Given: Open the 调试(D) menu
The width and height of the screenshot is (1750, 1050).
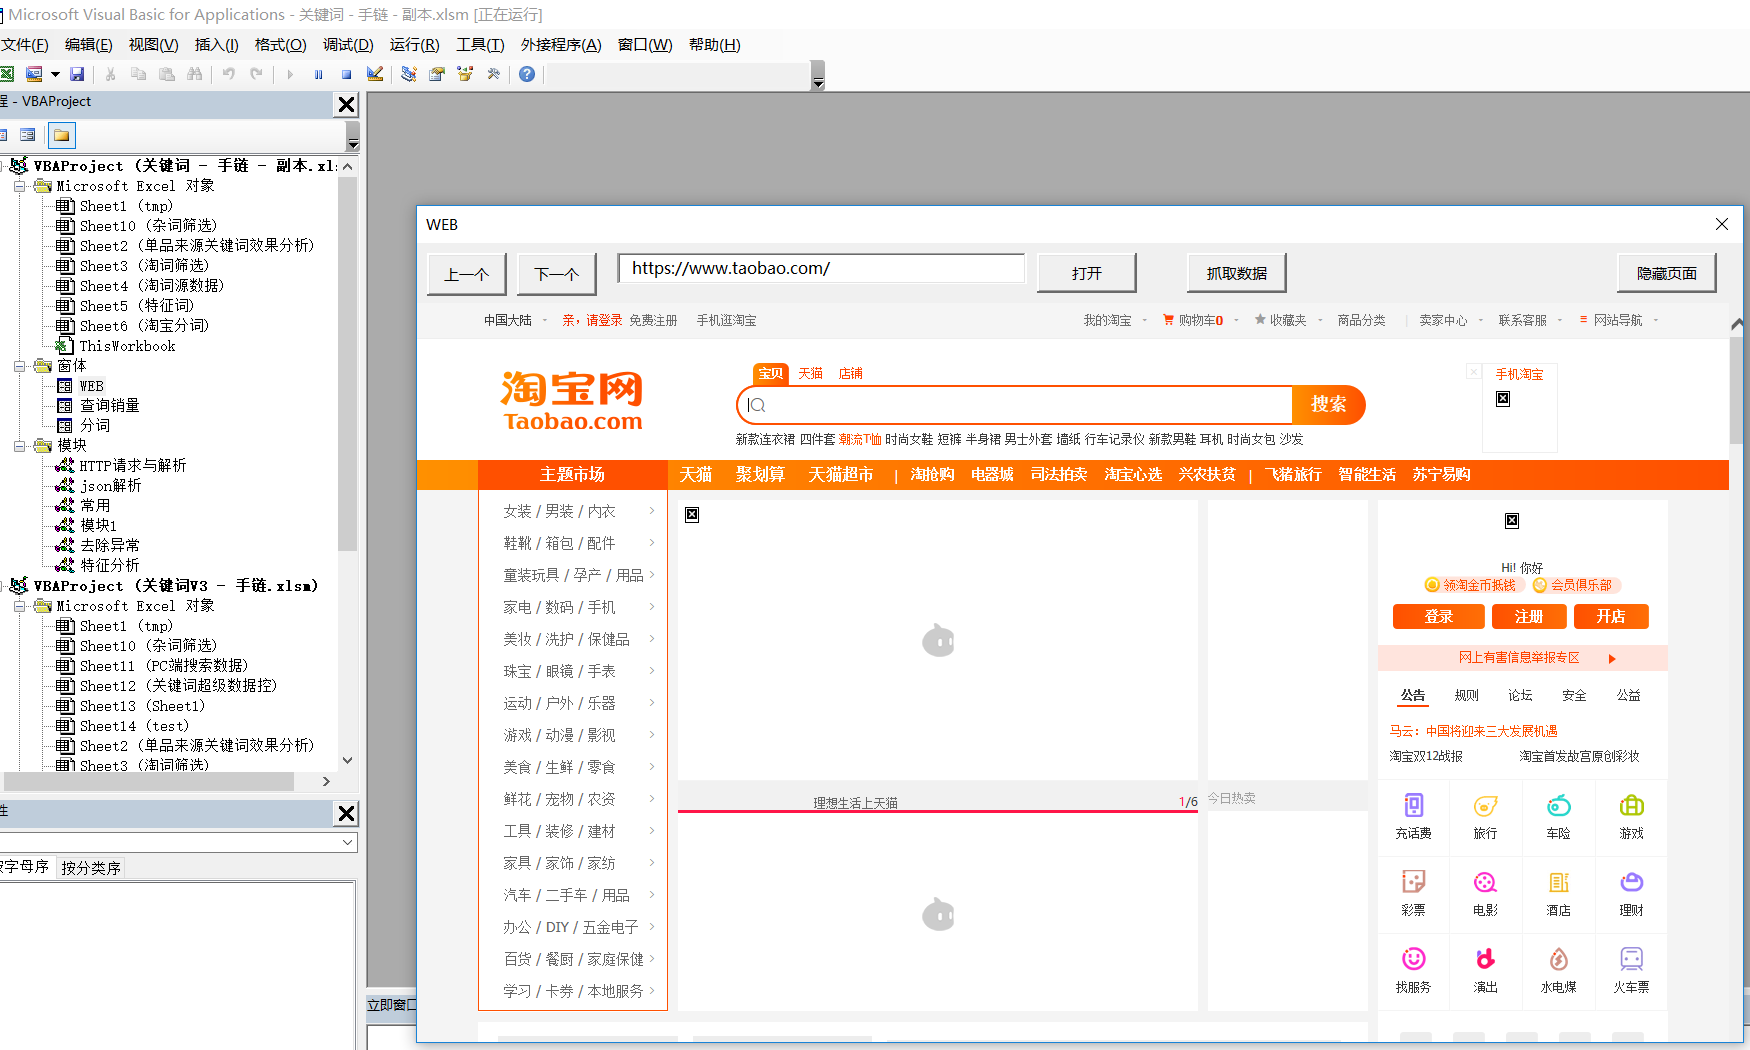Looking at the screenshot, I should click(348, 45).
